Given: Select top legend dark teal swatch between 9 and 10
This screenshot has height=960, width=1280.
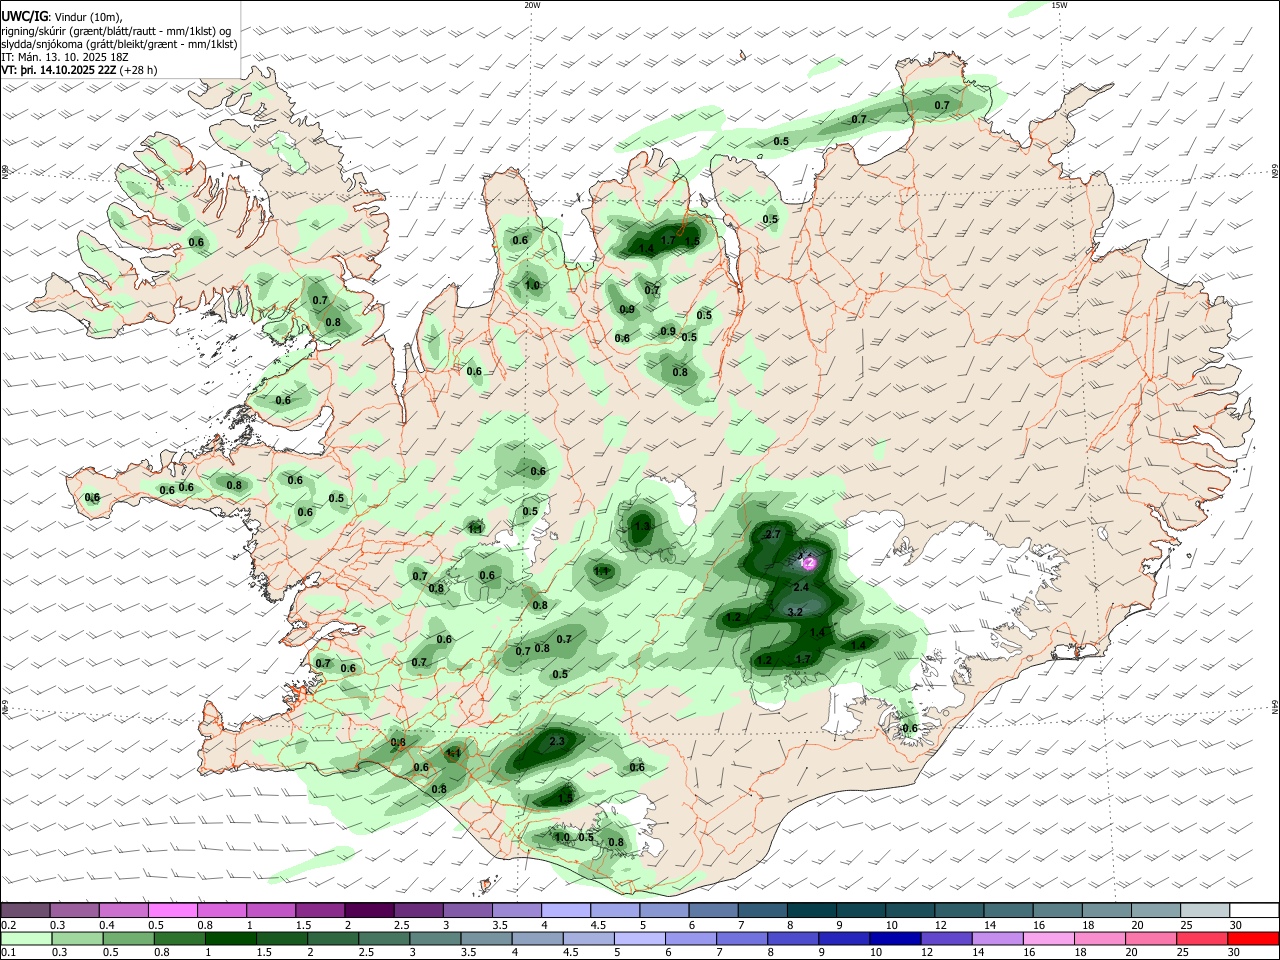Looking at the screenshot, I should click(862, 910).
